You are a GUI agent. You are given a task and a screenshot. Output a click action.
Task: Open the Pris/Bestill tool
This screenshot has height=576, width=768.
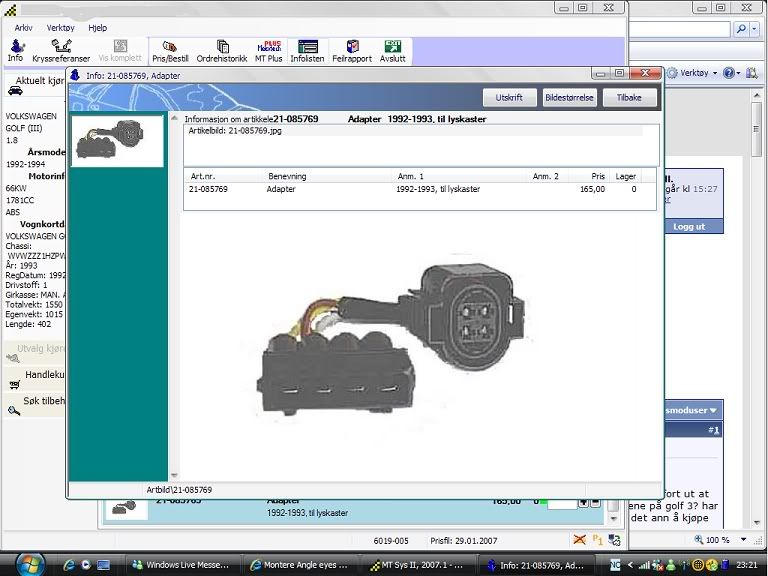coord(170,51)
